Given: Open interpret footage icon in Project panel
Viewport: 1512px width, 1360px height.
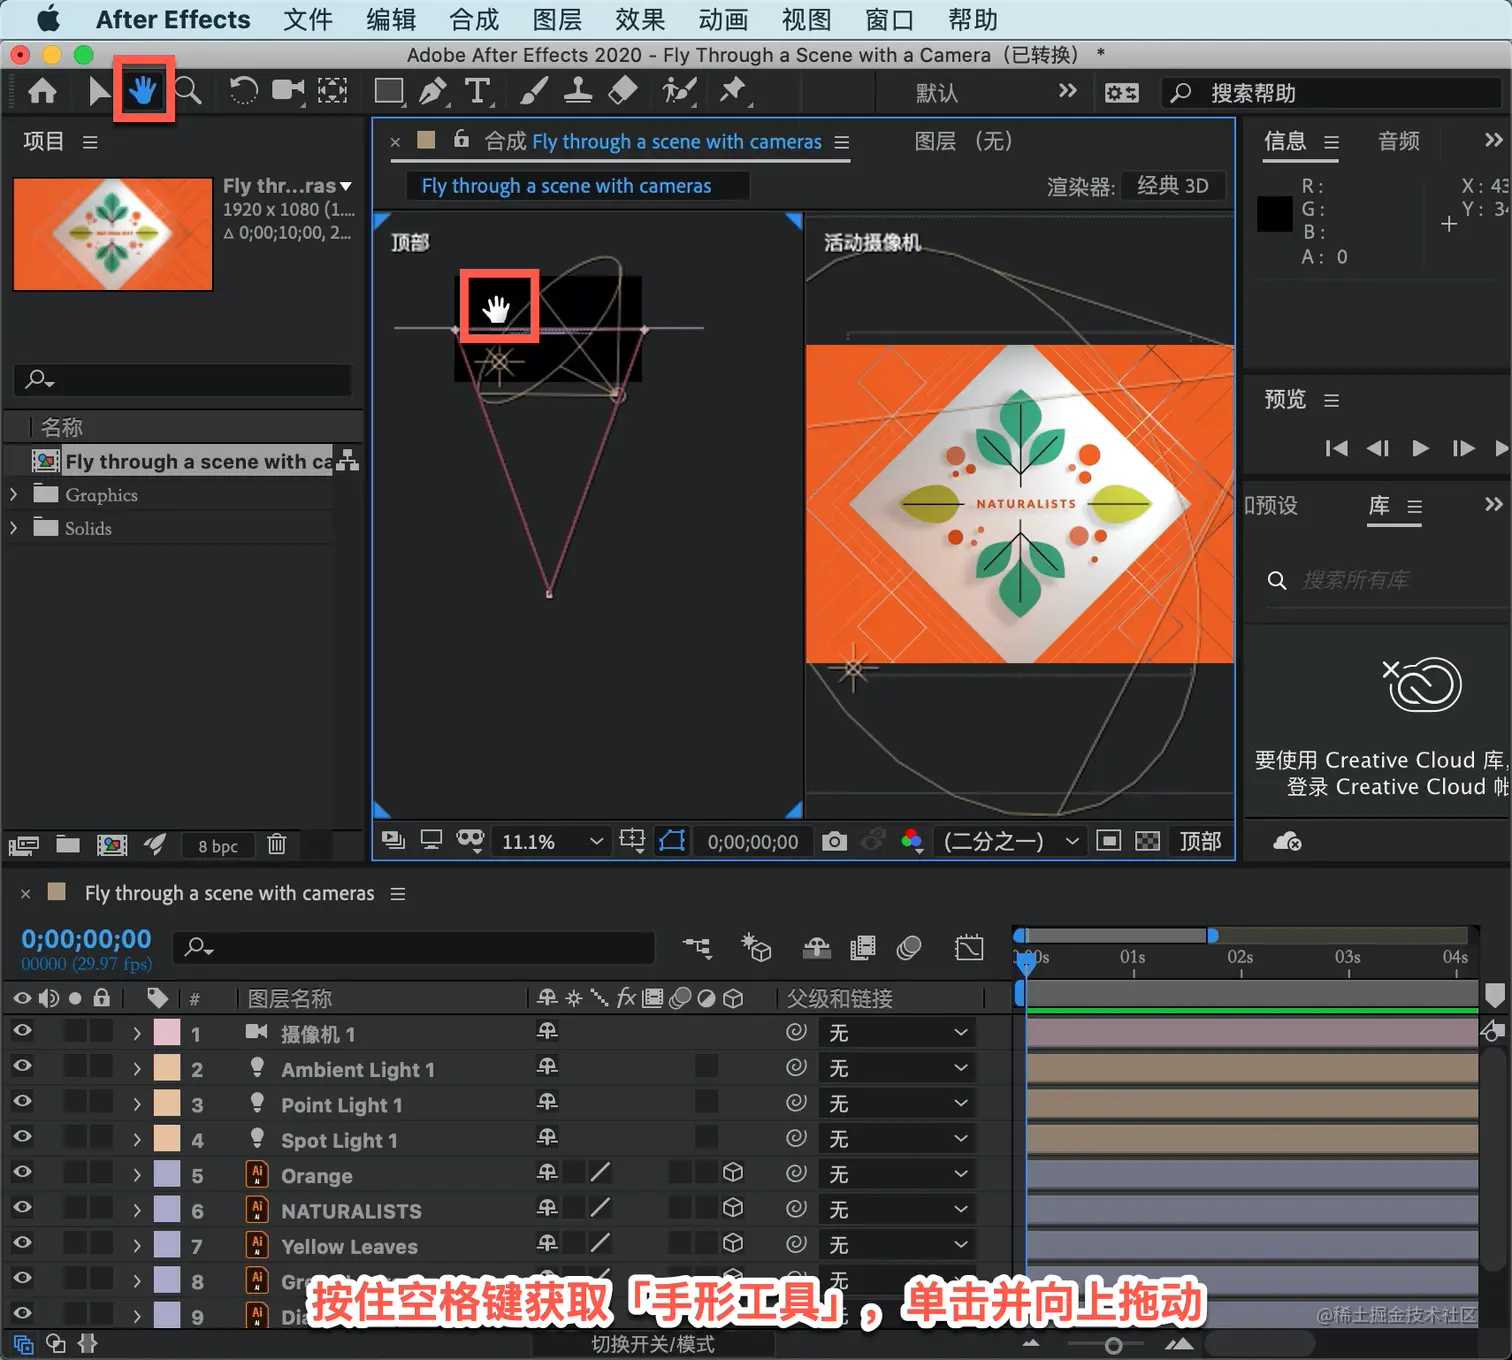Looking at the screenshot, I should coord(24,845).
